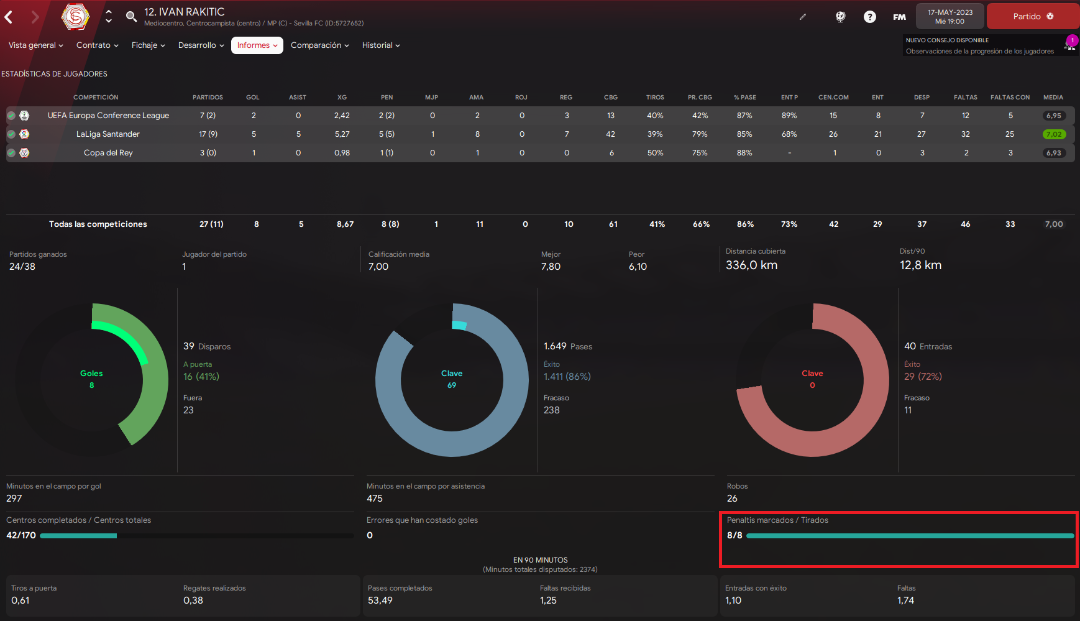This screenshot has height=621, width=1080.
Task: Open the player switcher up/down arrows
Action: point(108,17)
